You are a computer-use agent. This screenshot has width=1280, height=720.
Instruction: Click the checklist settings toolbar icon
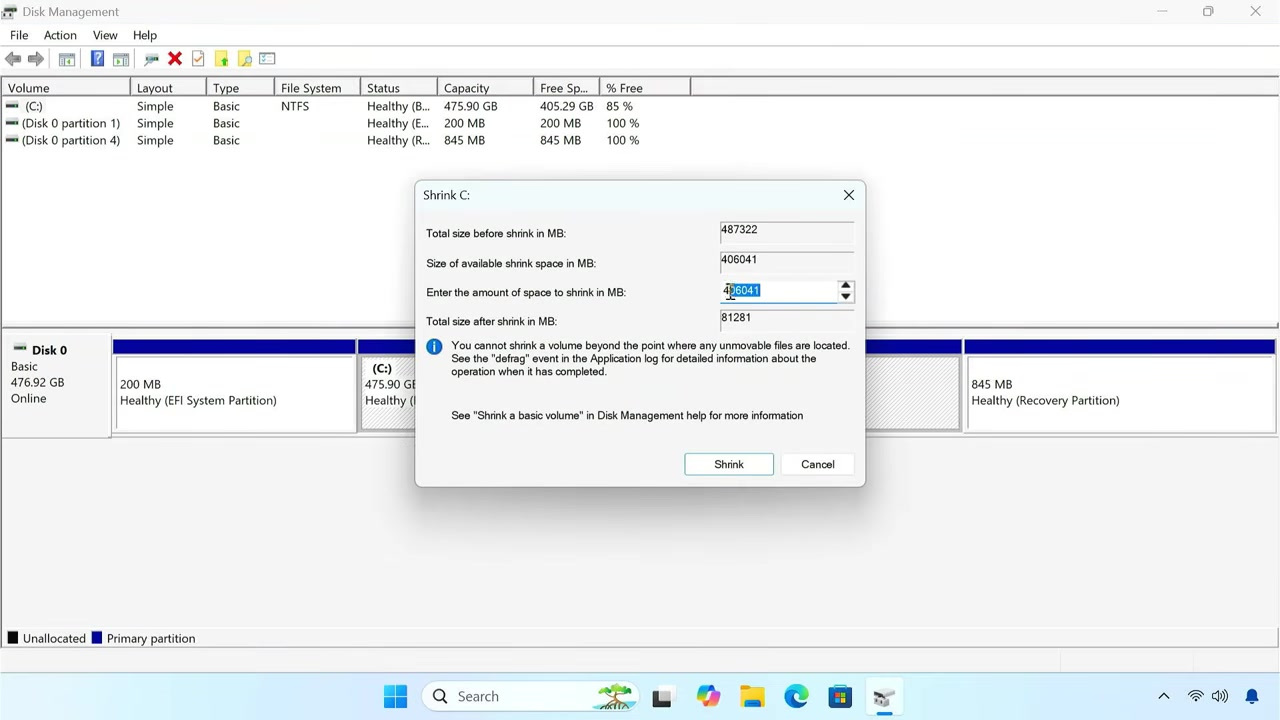267,59
